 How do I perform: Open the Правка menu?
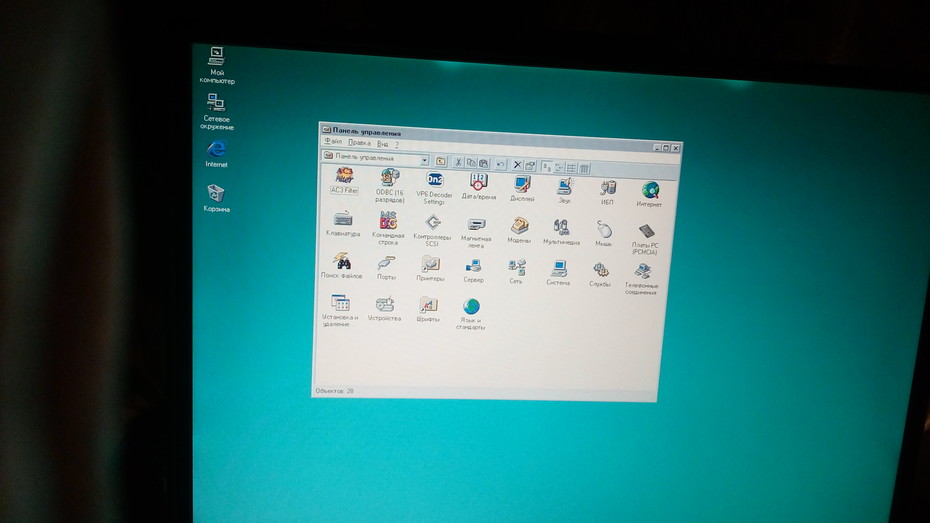359,142
